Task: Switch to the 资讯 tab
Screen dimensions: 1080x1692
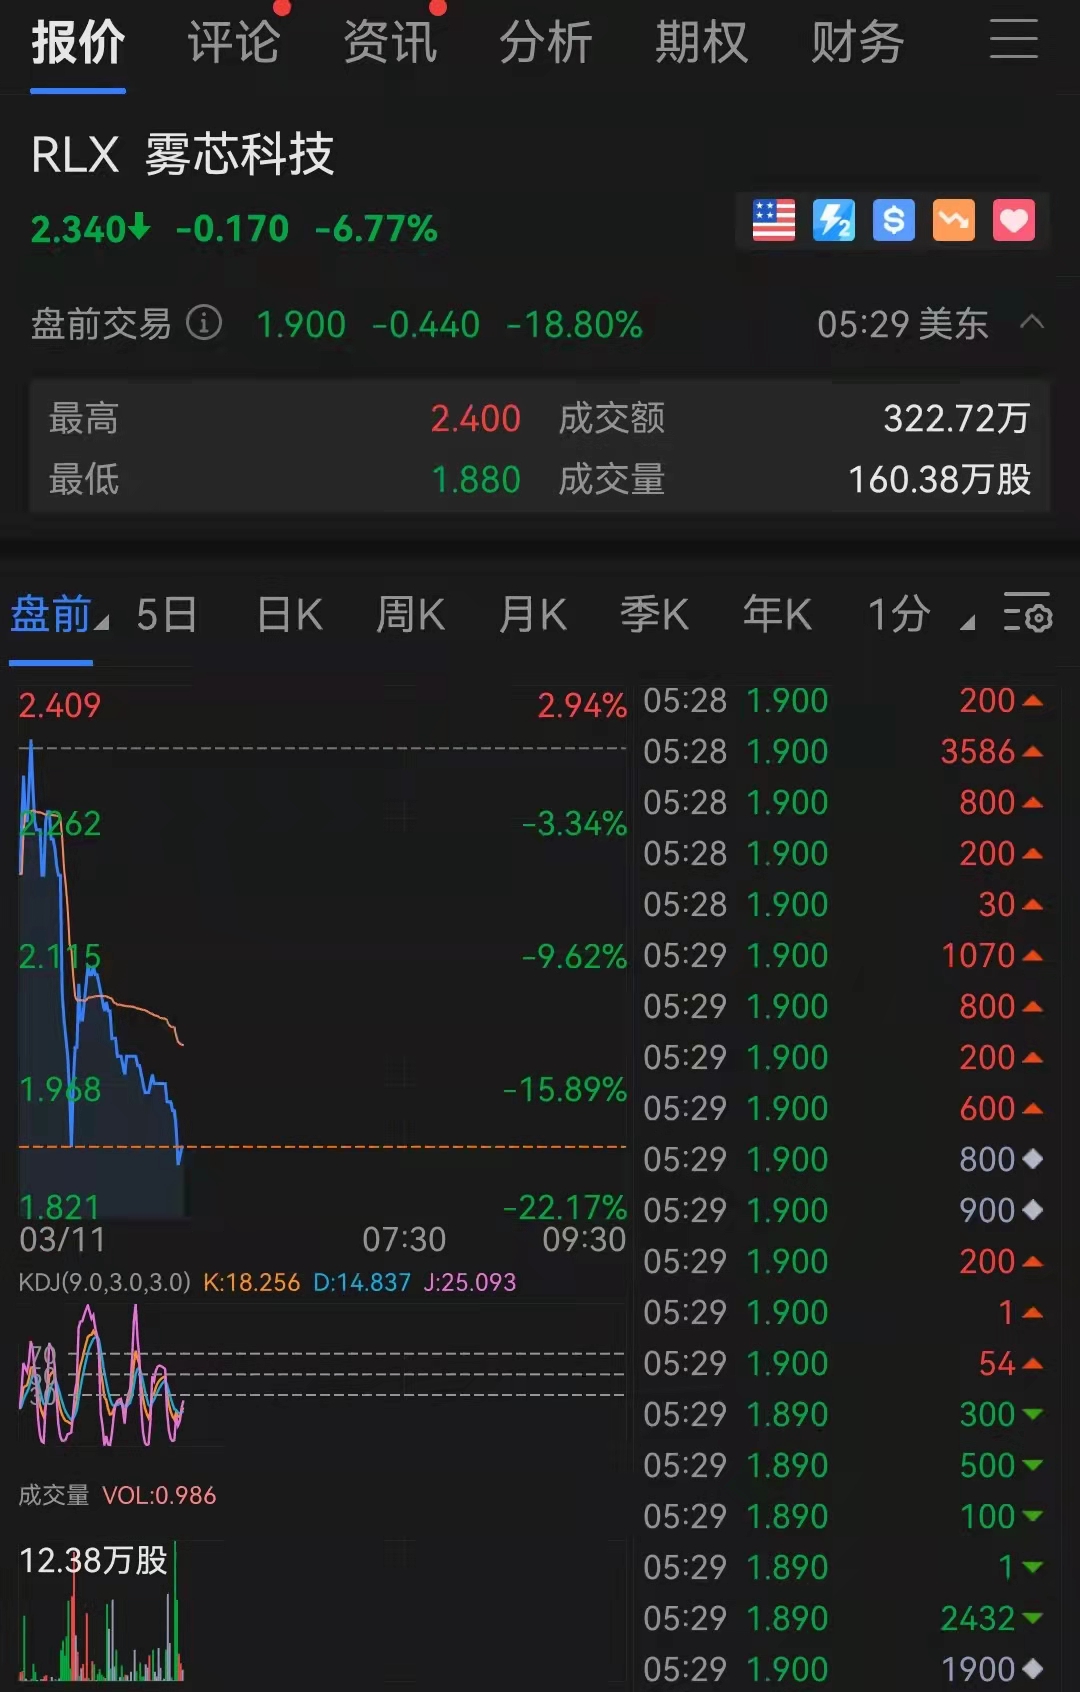Action: pos(390,43)
